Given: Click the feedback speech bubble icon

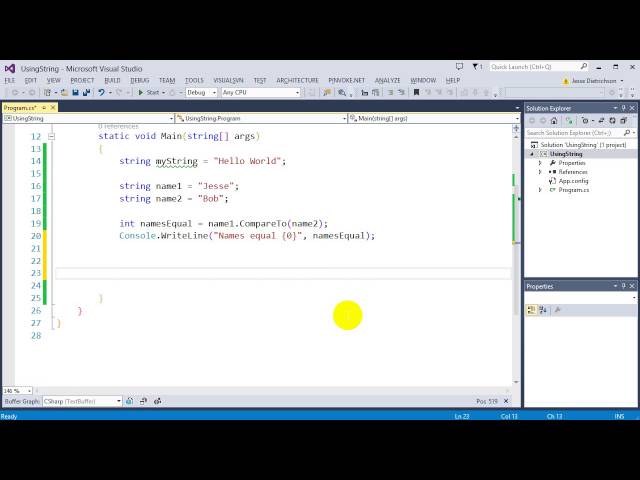Looking at the screenshot, I should point(459,67).
